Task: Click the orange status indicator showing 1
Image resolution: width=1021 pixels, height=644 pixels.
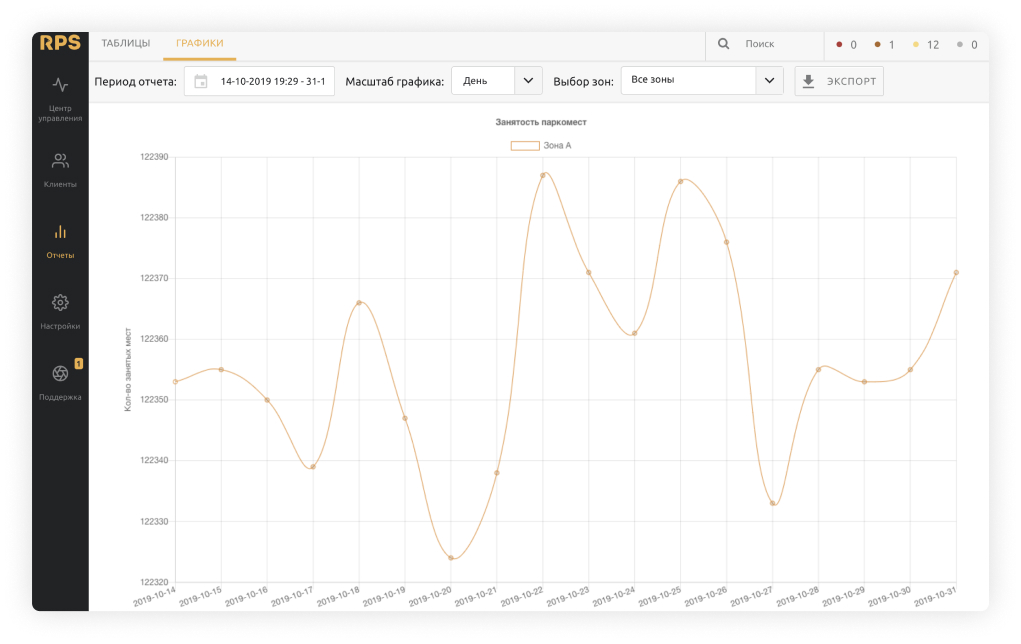Action: coord(884,45)
